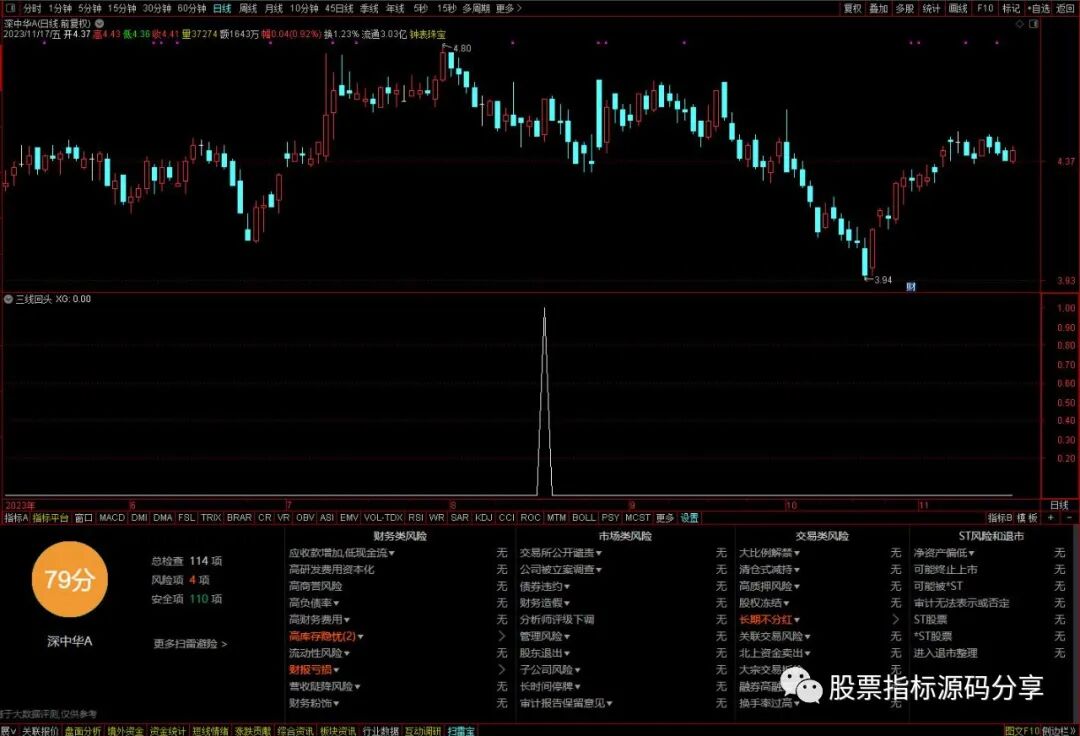Select the OBV indicator
Image resolution: width=1080 pixels, height=736 pixels.
(305, 518)
